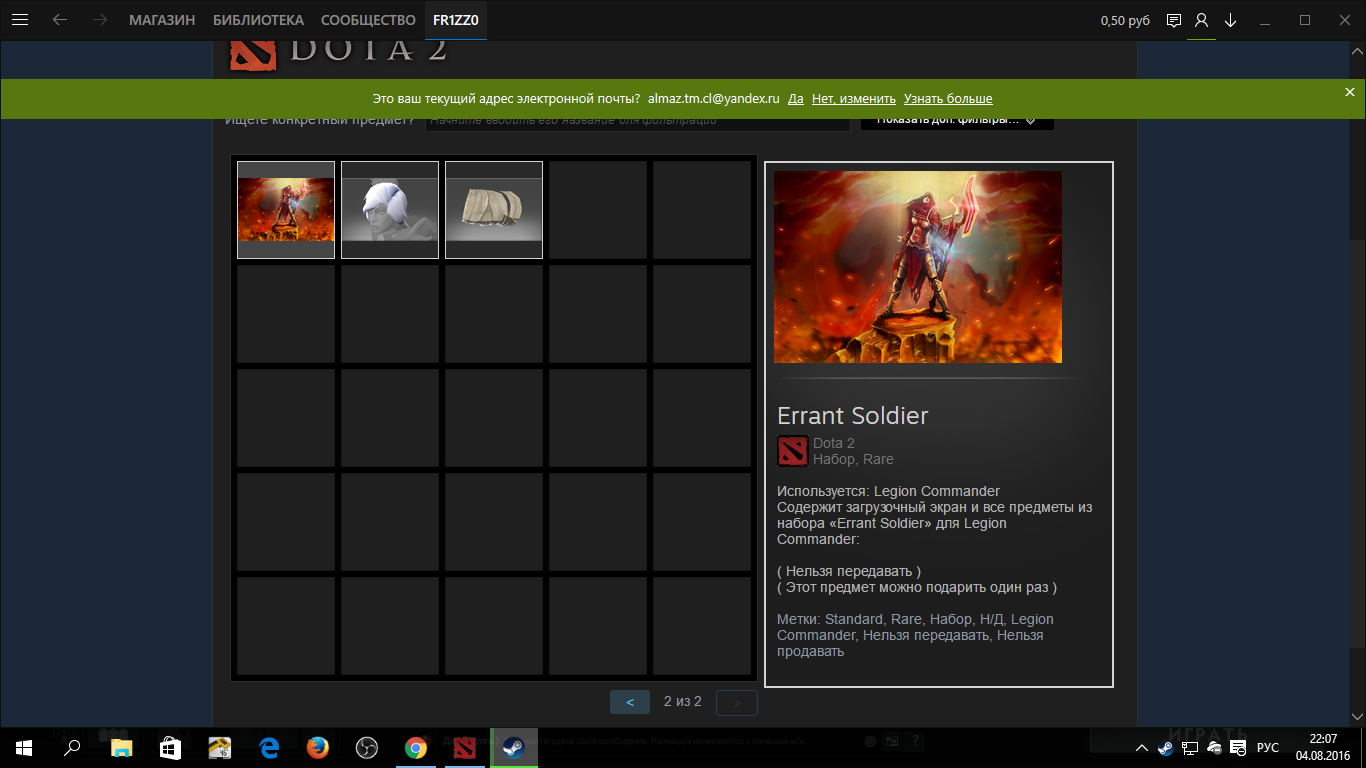This screenshot has height=768, width=1366.
Task: Click the page scrollbar down arrow
Action: (x=1358, y=716)
